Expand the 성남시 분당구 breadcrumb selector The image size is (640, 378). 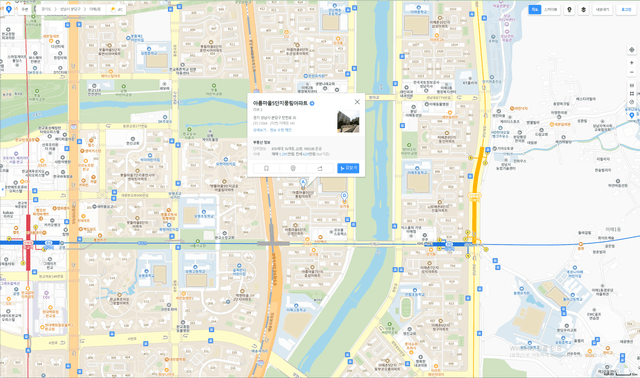[x=70, y=9]
